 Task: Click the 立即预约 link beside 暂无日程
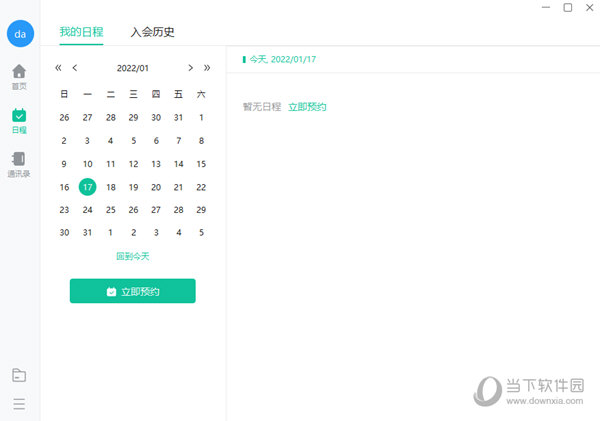click(307, 107)
